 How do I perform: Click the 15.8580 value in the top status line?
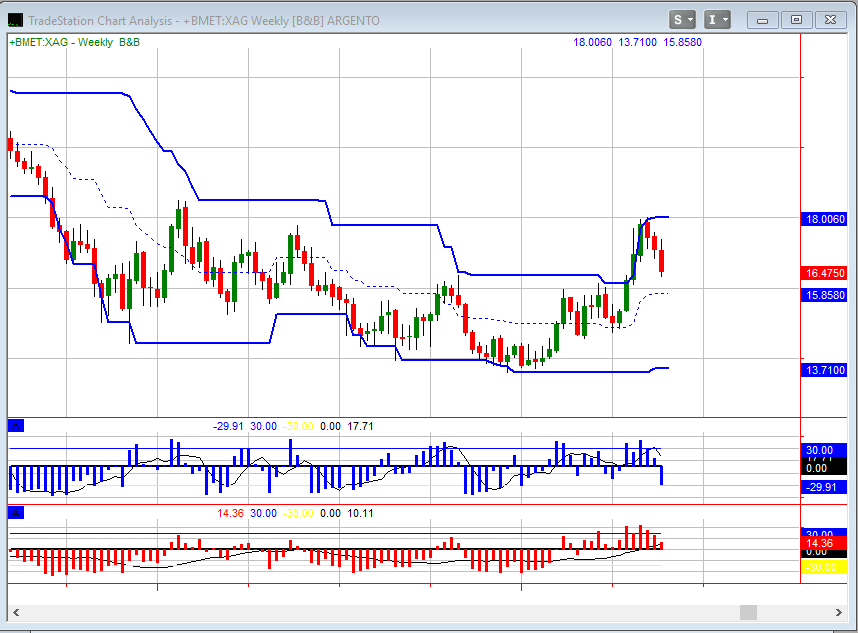pyautogui.click(x=682, y=42)
